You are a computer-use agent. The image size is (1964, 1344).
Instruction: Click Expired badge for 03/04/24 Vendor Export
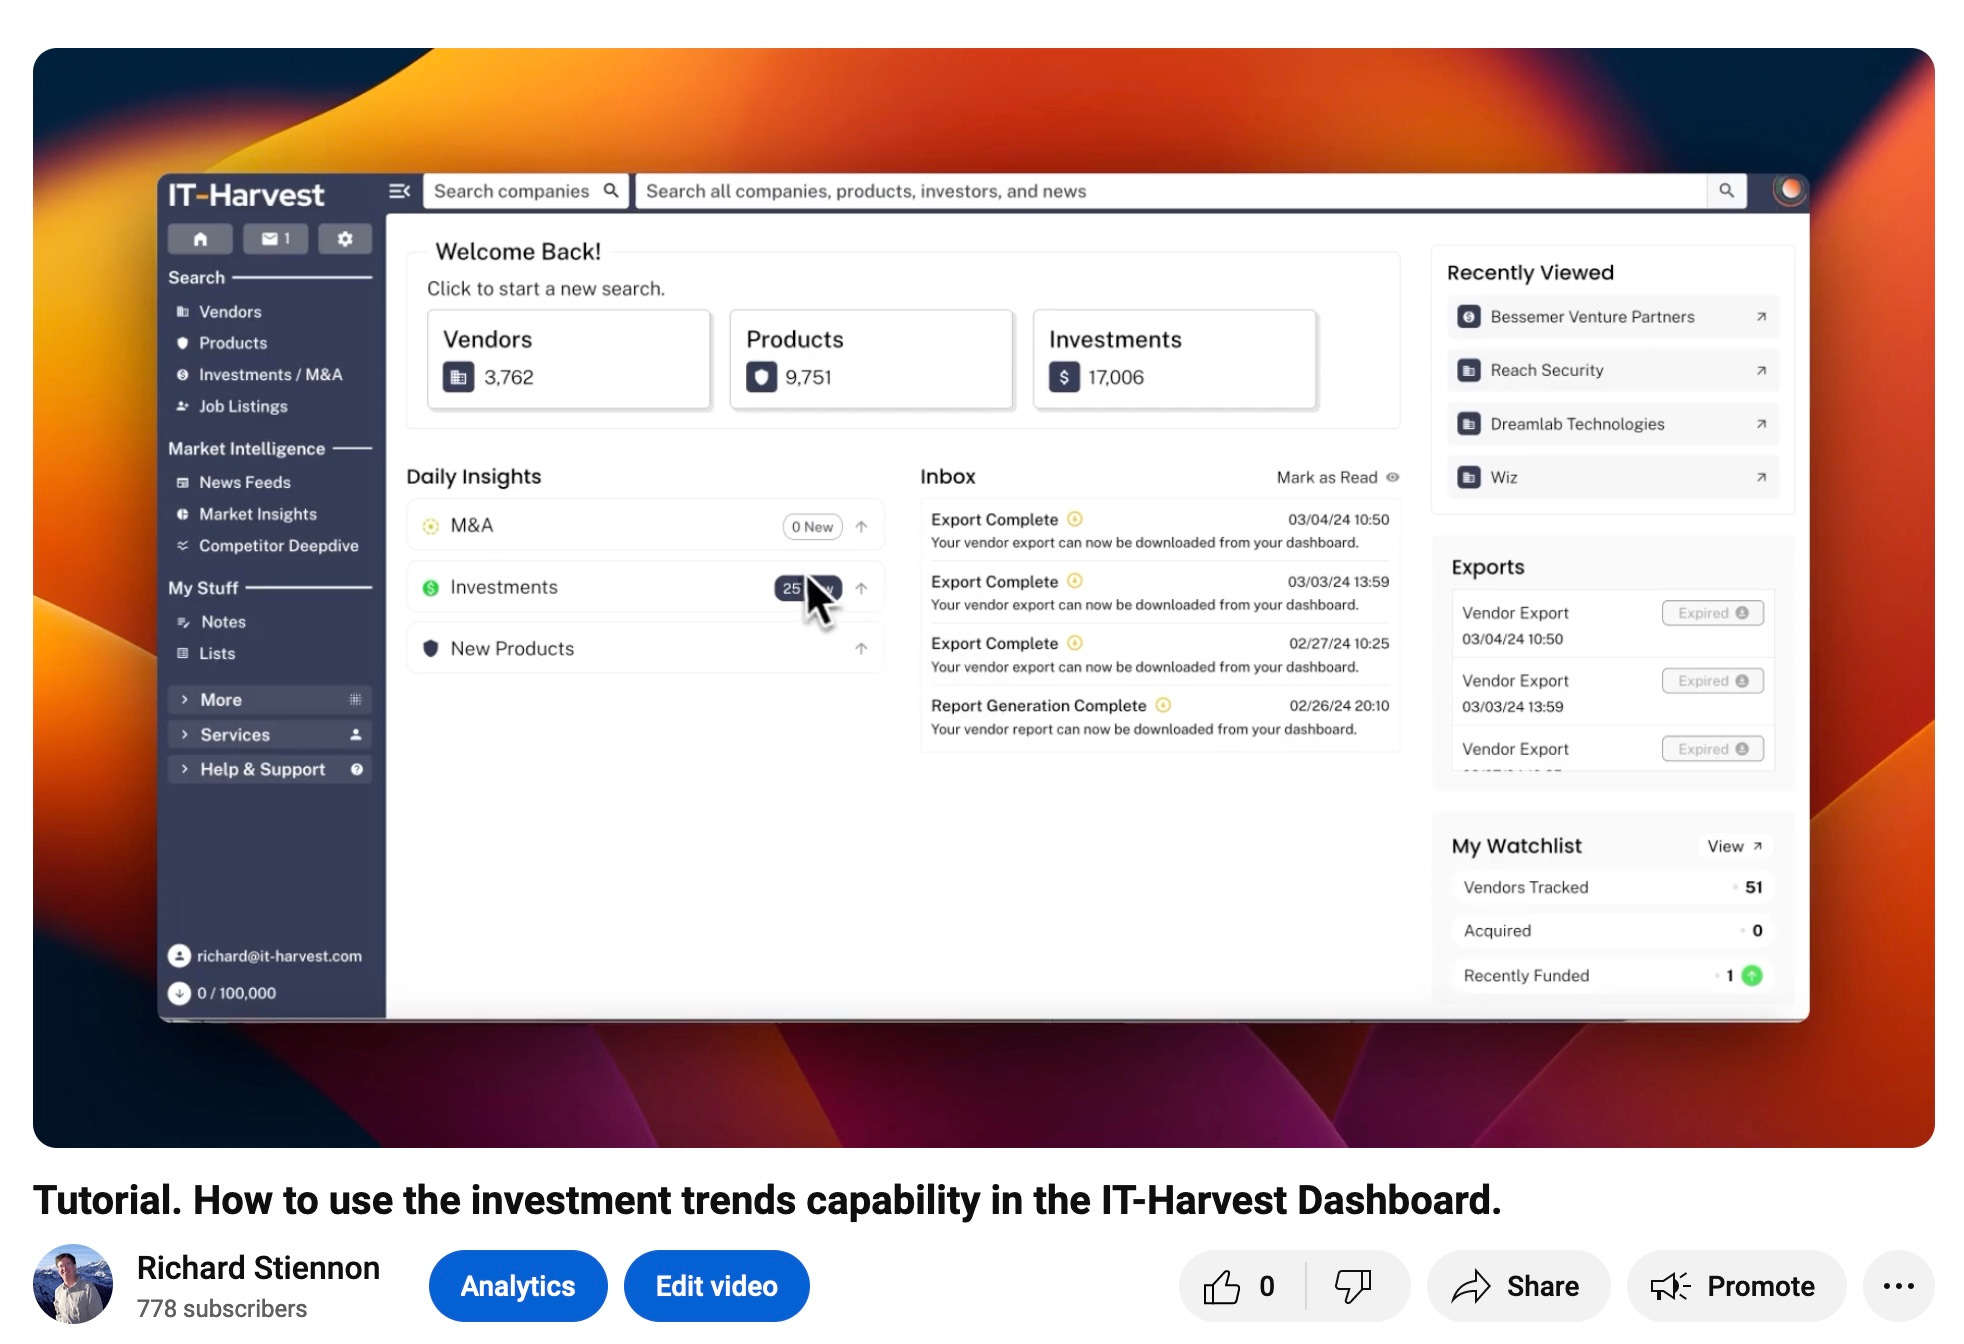[x=1712, y=613]
